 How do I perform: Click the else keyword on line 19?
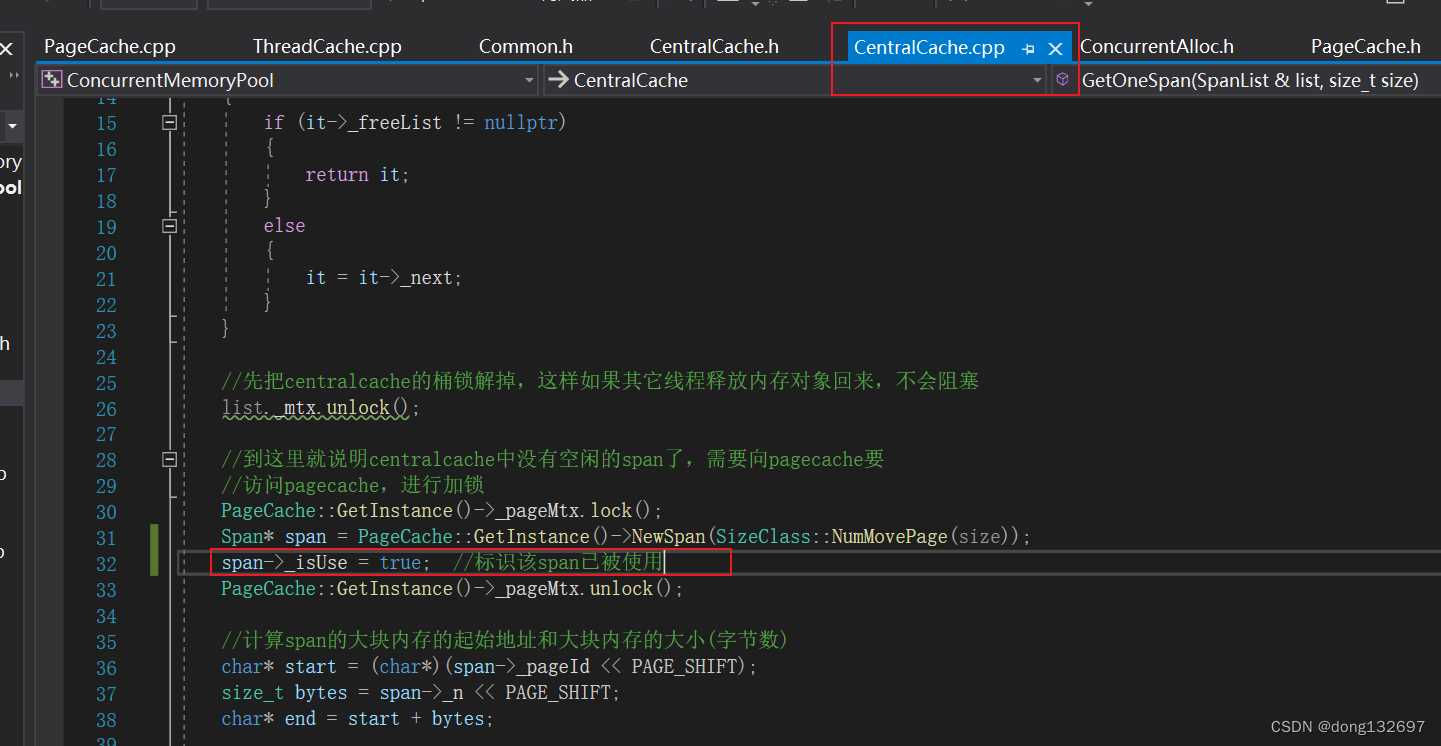[x=284, y=226]
